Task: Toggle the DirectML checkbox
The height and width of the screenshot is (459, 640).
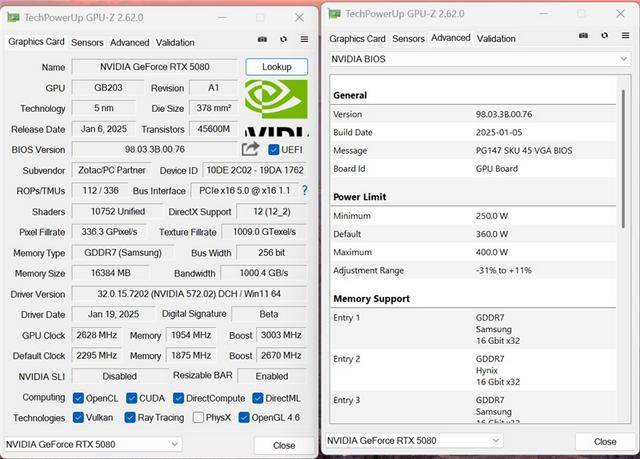Action: [258, 398]
